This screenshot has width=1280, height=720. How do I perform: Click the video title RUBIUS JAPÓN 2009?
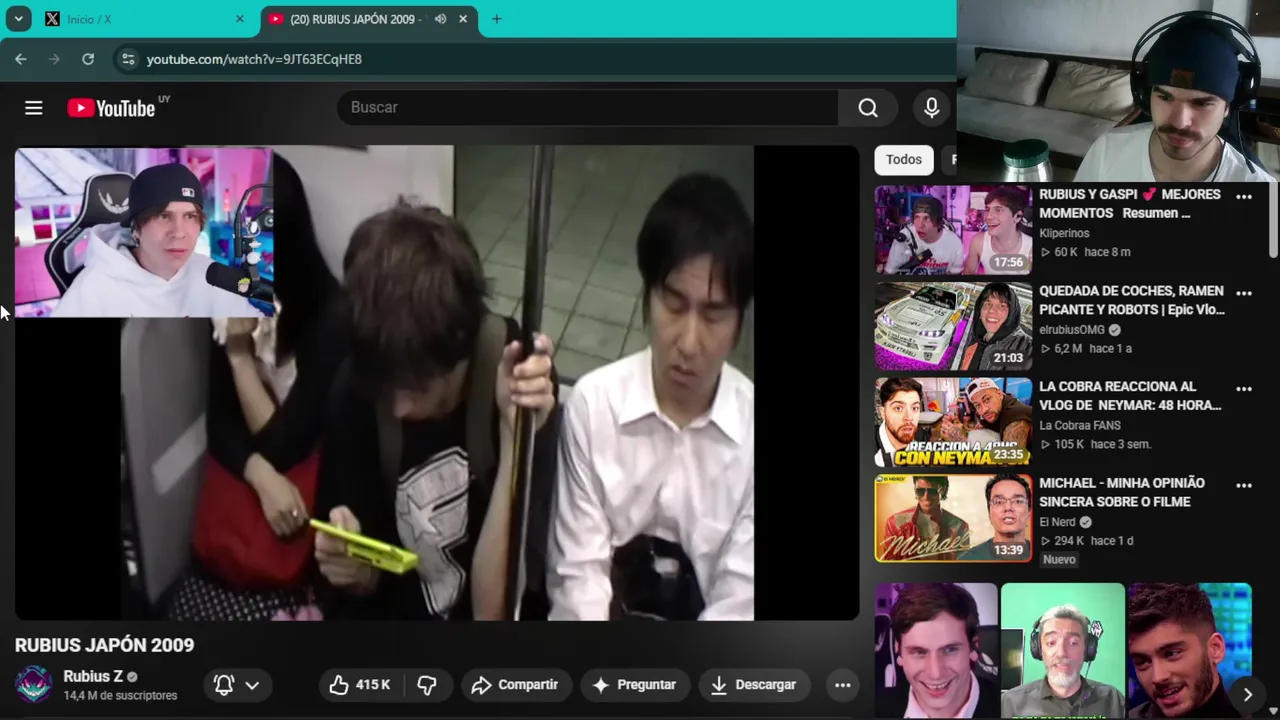click(x=104, y=645)
